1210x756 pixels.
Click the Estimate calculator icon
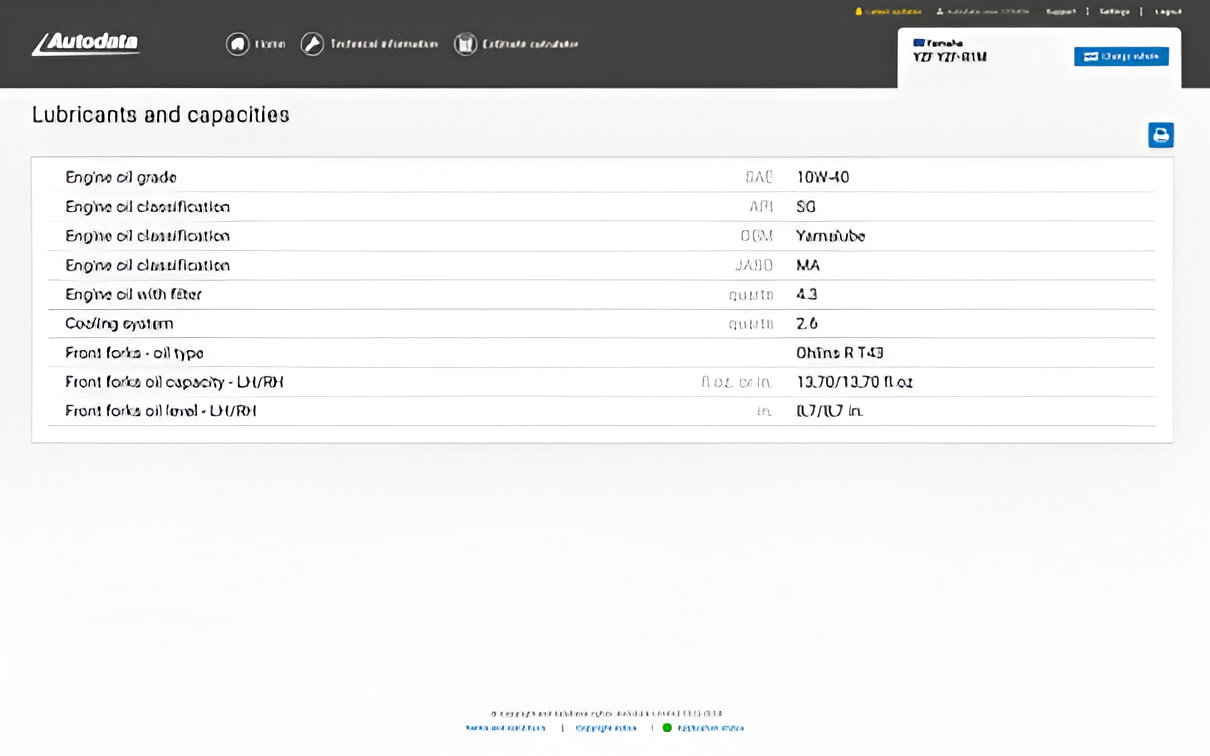click(x=465, y=44)
